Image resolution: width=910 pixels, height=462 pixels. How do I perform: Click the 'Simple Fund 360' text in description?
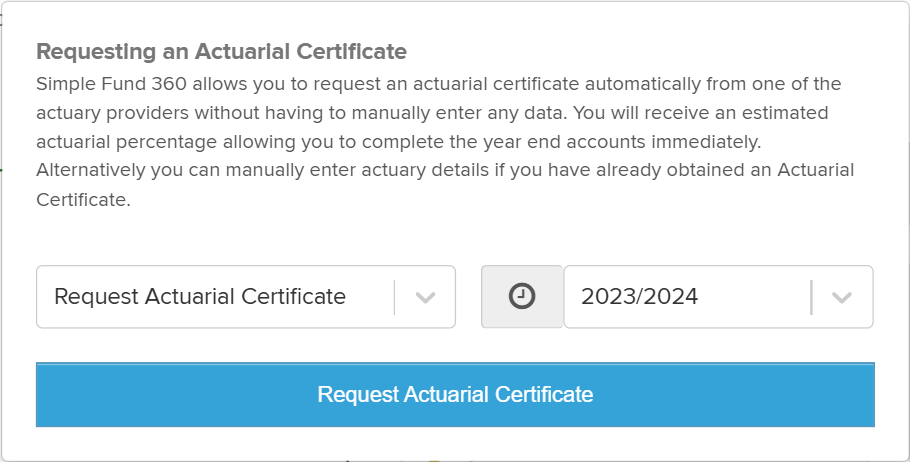pos(111,84)
